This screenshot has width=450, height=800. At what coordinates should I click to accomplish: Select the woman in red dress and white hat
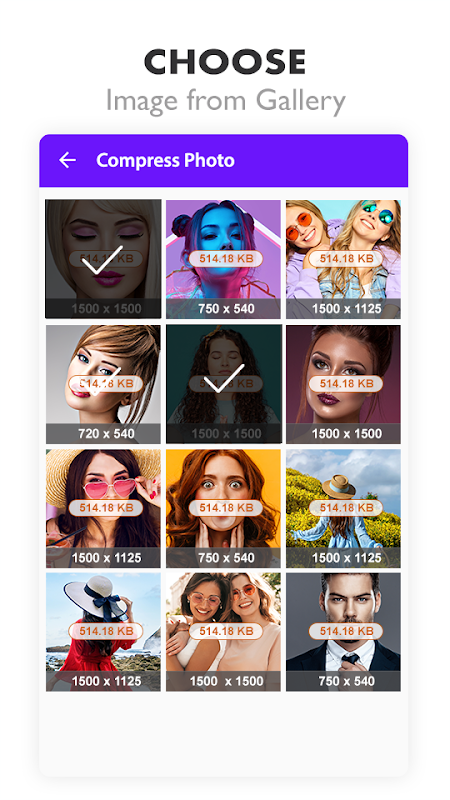point(103,632)
